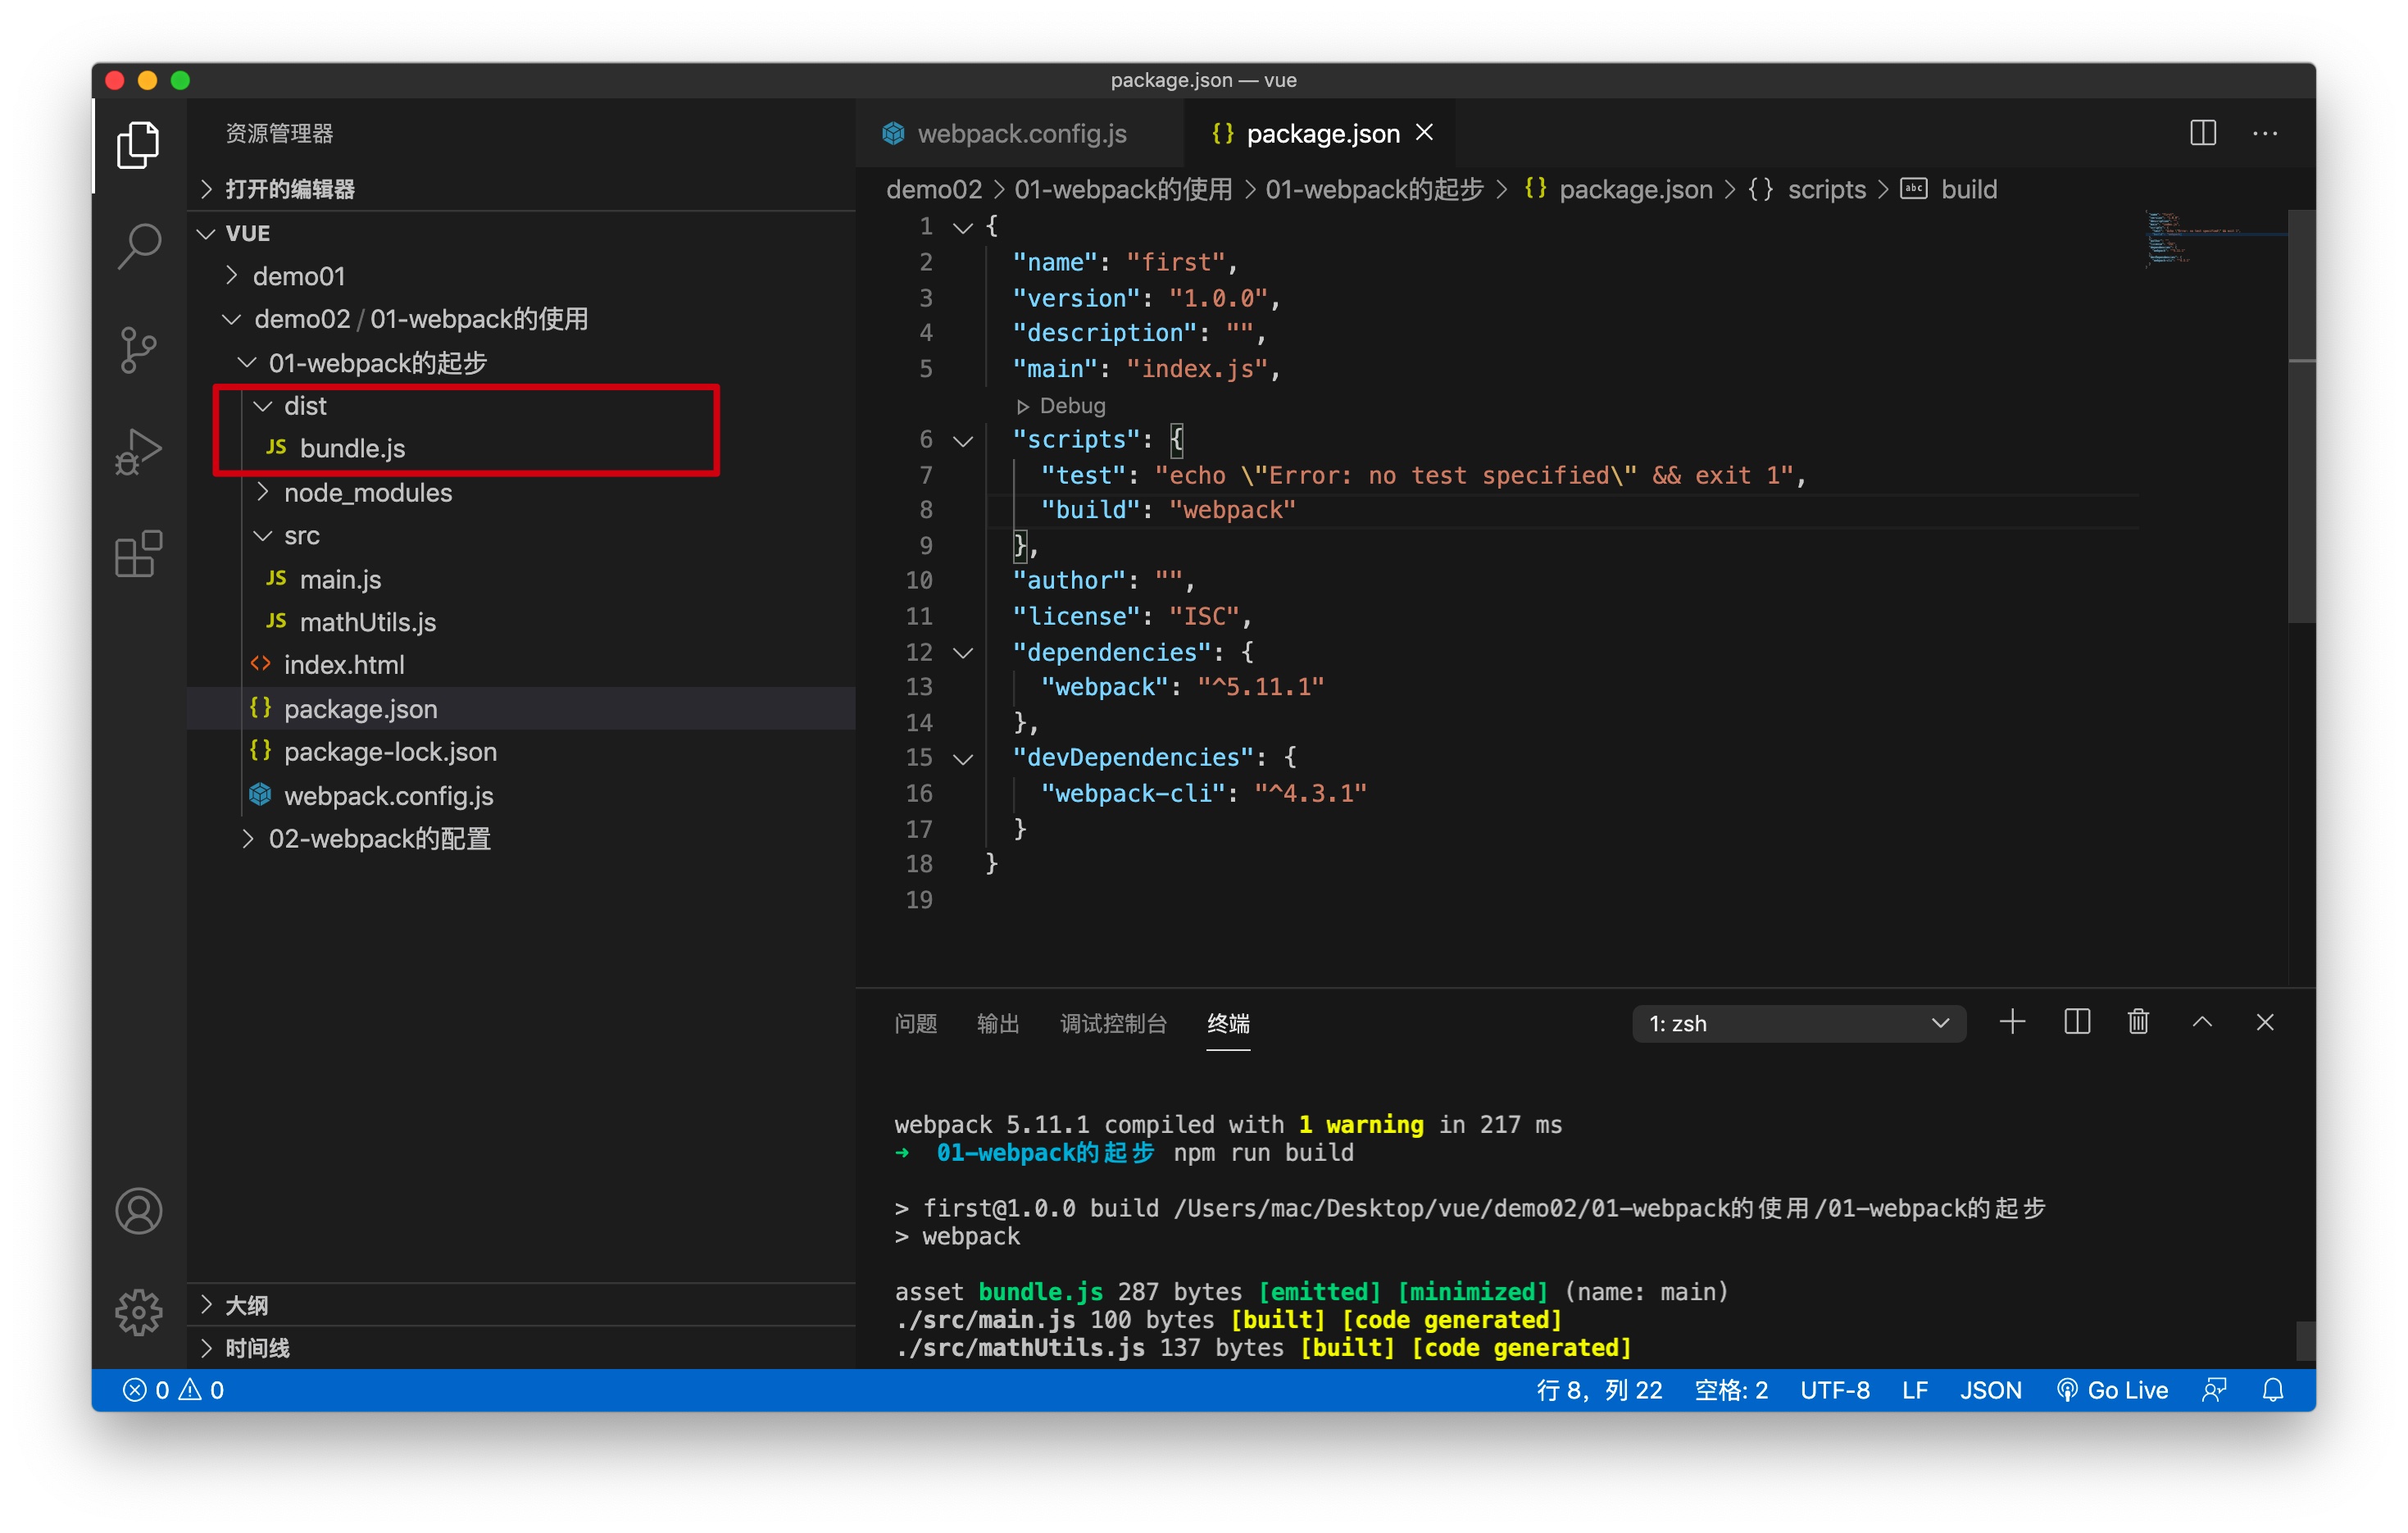The width and height of the screenshot is (2408, 1533).
Task: Switch to the webpack.config.js tab
Action: click(1020, 134)
